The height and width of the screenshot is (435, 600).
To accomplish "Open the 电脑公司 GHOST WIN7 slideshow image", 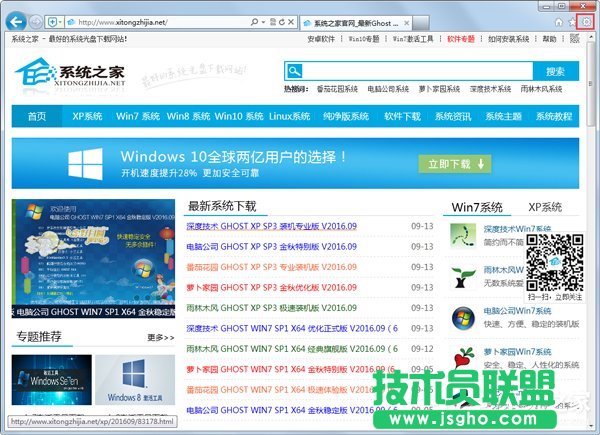I will (x=93, y=259).
